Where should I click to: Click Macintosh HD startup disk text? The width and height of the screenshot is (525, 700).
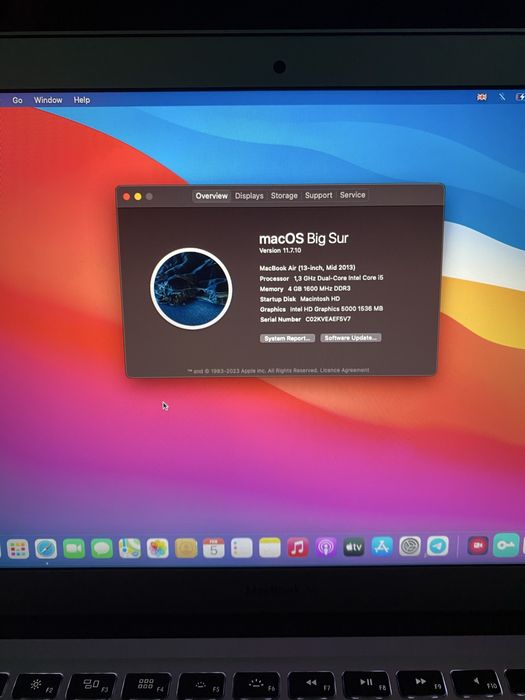tap(320, 299)
